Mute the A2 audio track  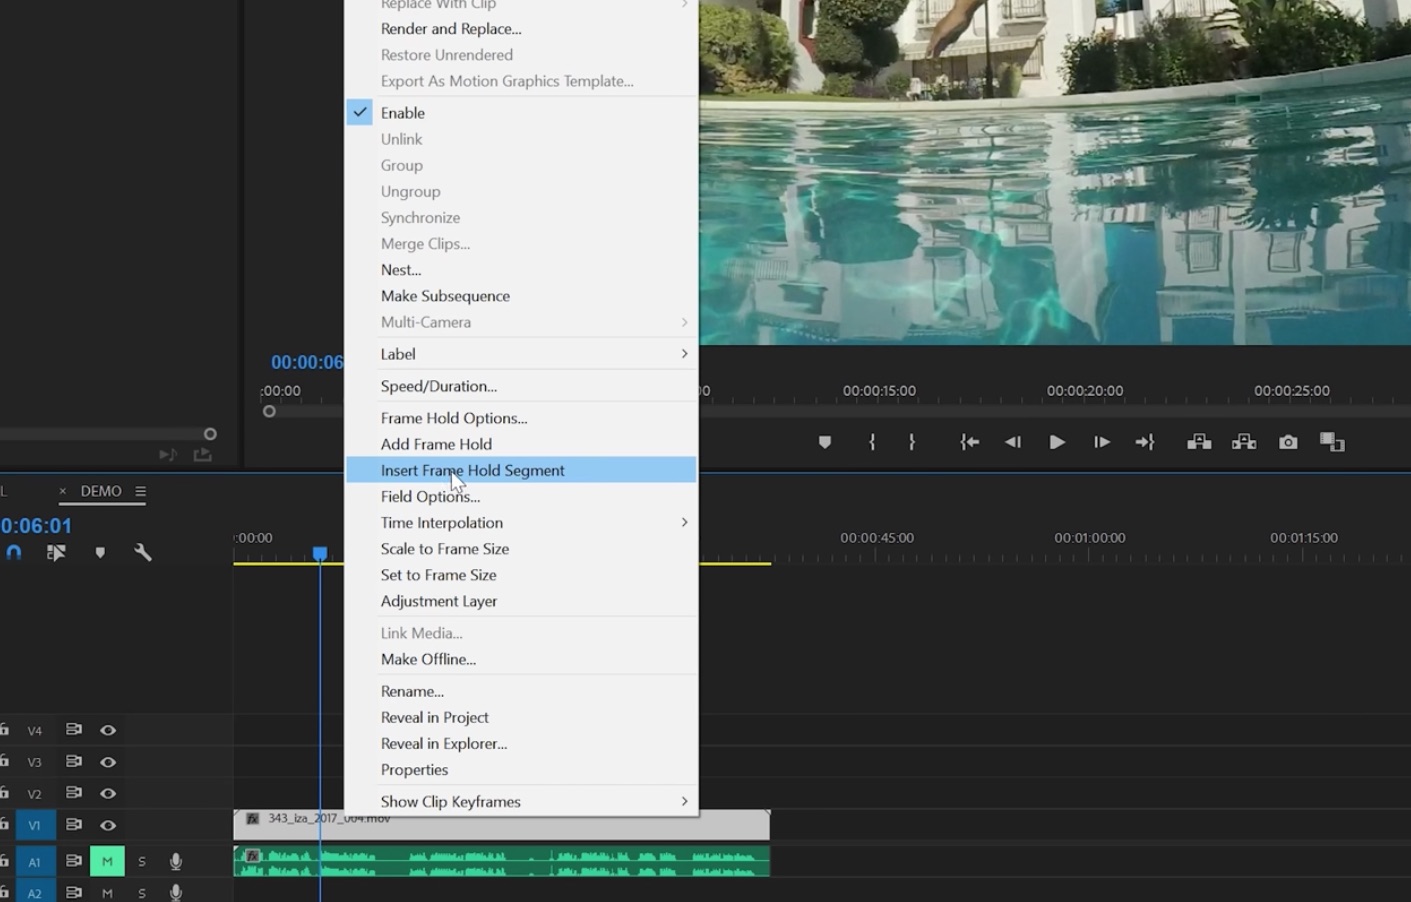(107, 893)
